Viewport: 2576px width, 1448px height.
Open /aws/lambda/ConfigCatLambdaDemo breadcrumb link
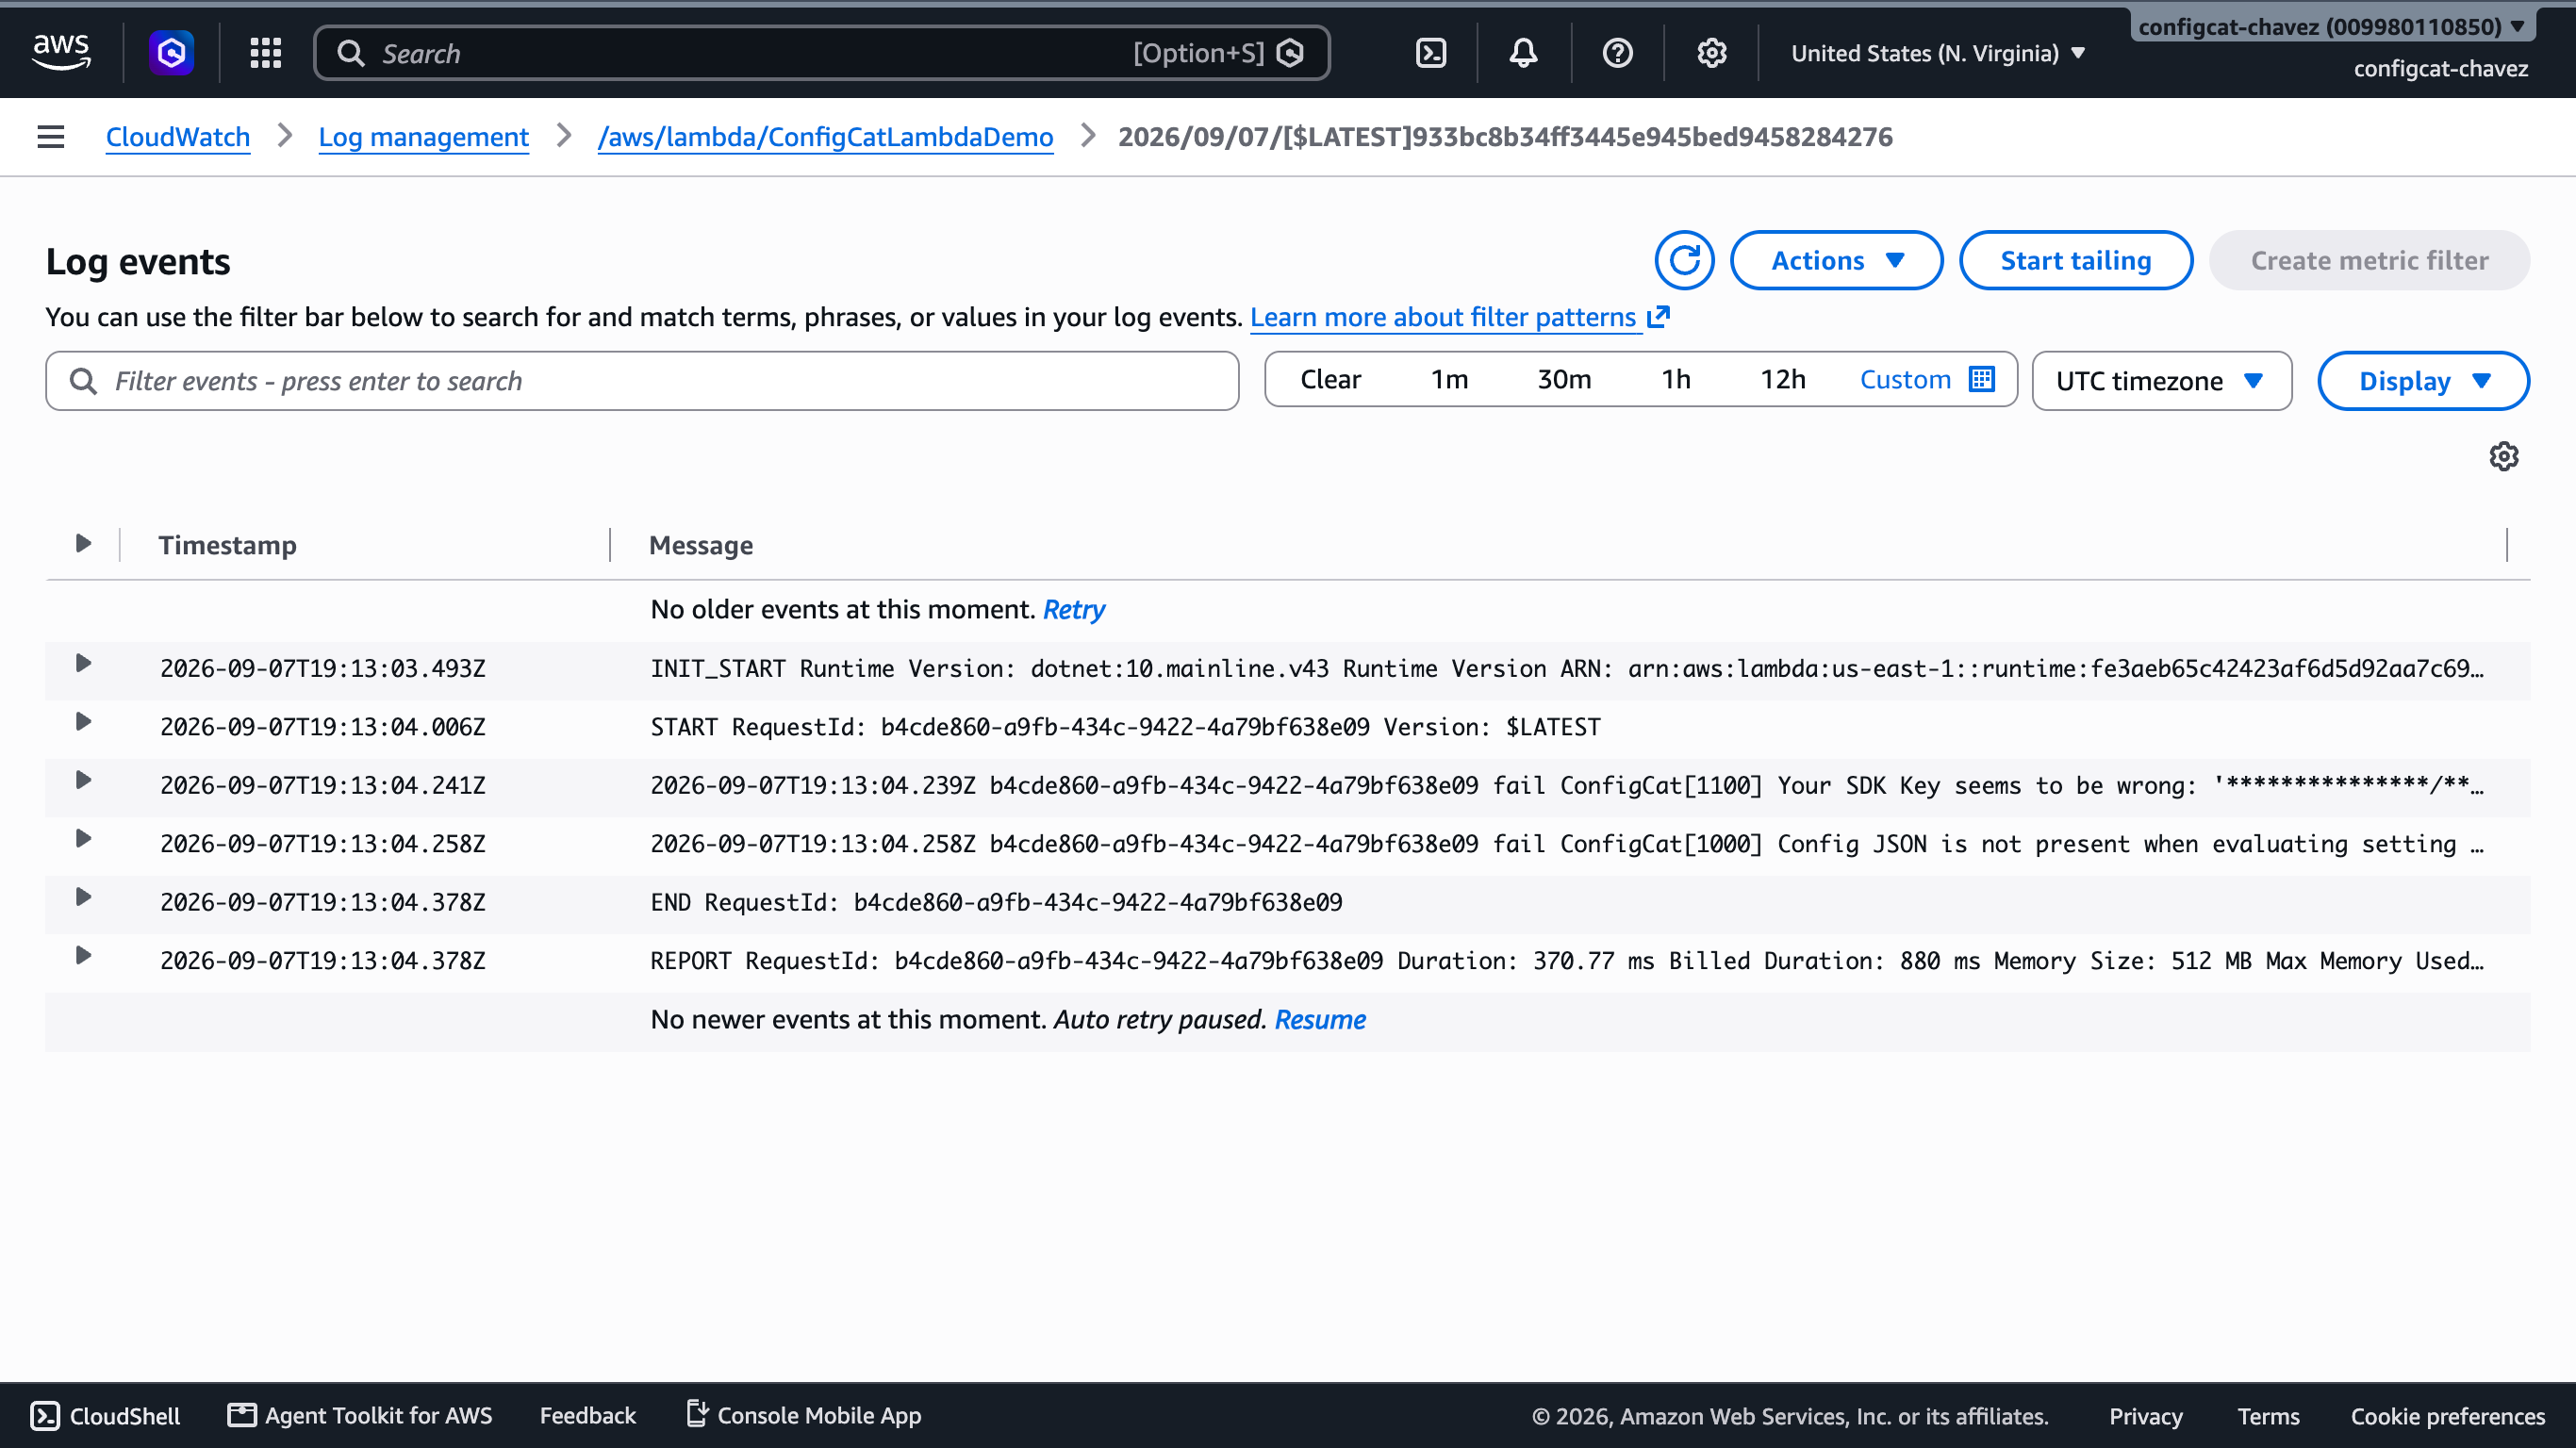click(x=825, y=137)
